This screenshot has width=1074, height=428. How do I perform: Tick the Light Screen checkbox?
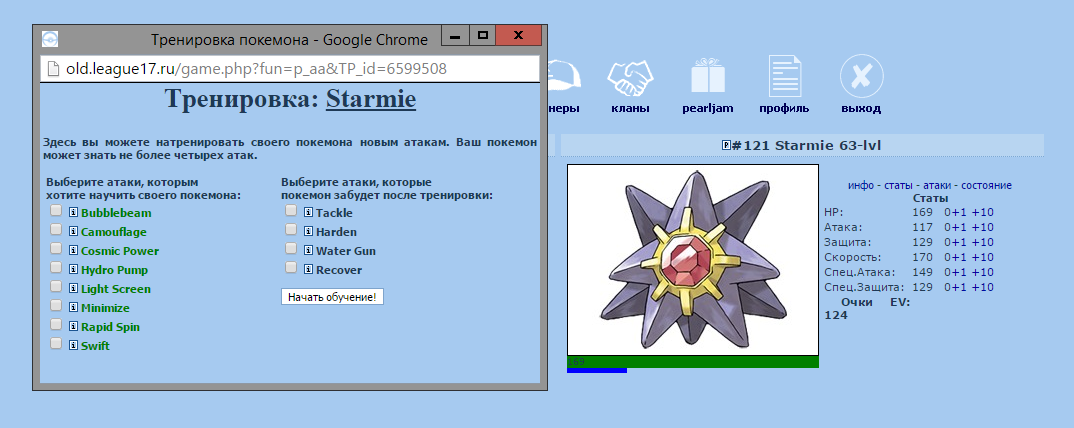pos(56,287)
